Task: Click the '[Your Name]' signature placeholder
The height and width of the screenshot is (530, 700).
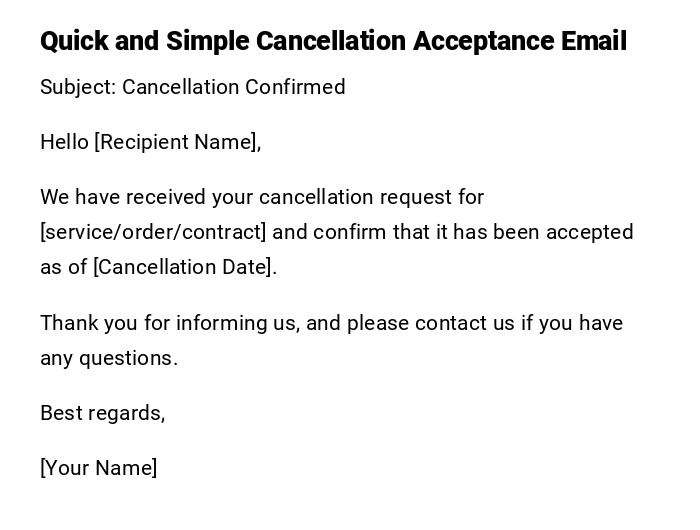Action: click(99, 468)
